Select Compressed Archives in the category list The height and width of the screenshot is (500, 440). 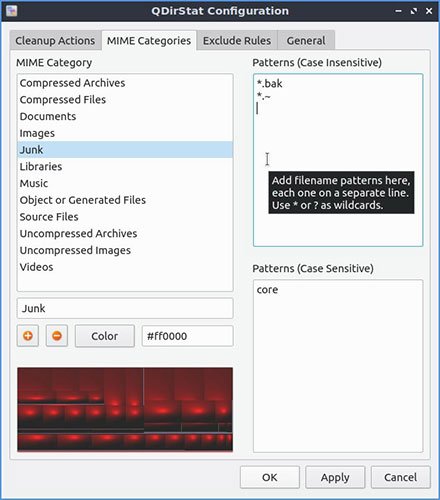[x=125, y=83]
